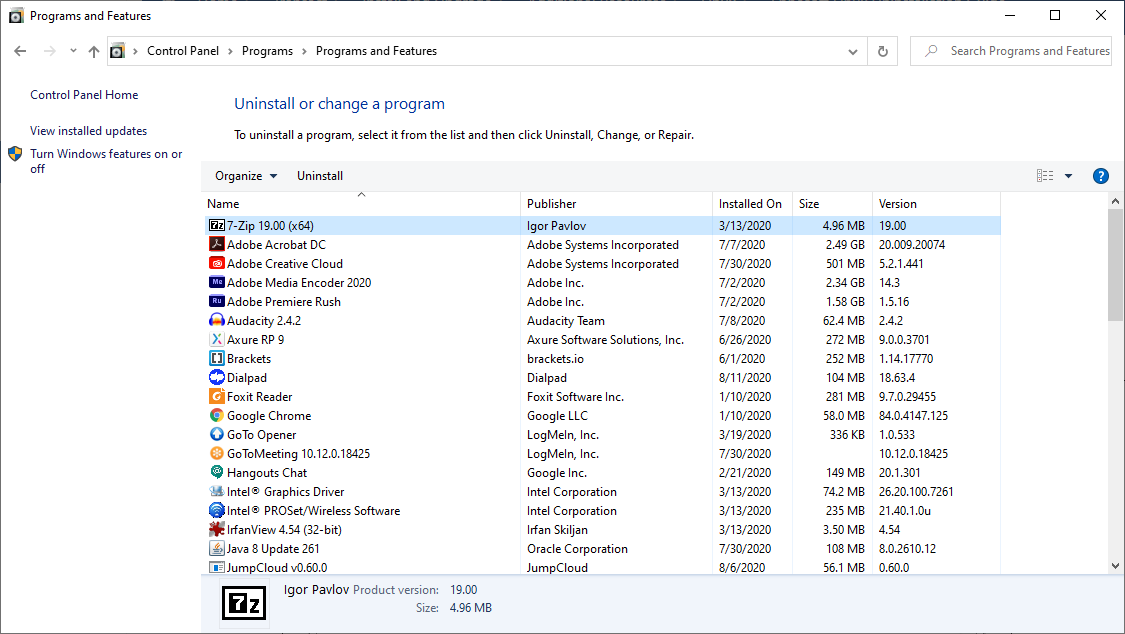Image resolution: width=1125 pixels, height=634 pixels.
Task: Open the help question mark icon
Action: (x=1100, y=176)
